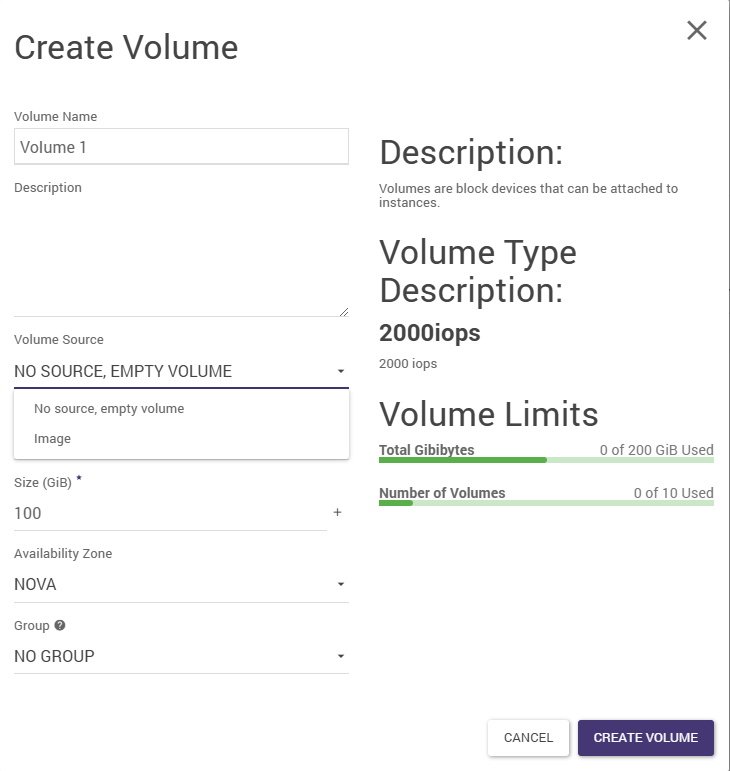Screen dimensions: 730x771
Task: Click the plus icon beside Size field
Action: (337, 513)
